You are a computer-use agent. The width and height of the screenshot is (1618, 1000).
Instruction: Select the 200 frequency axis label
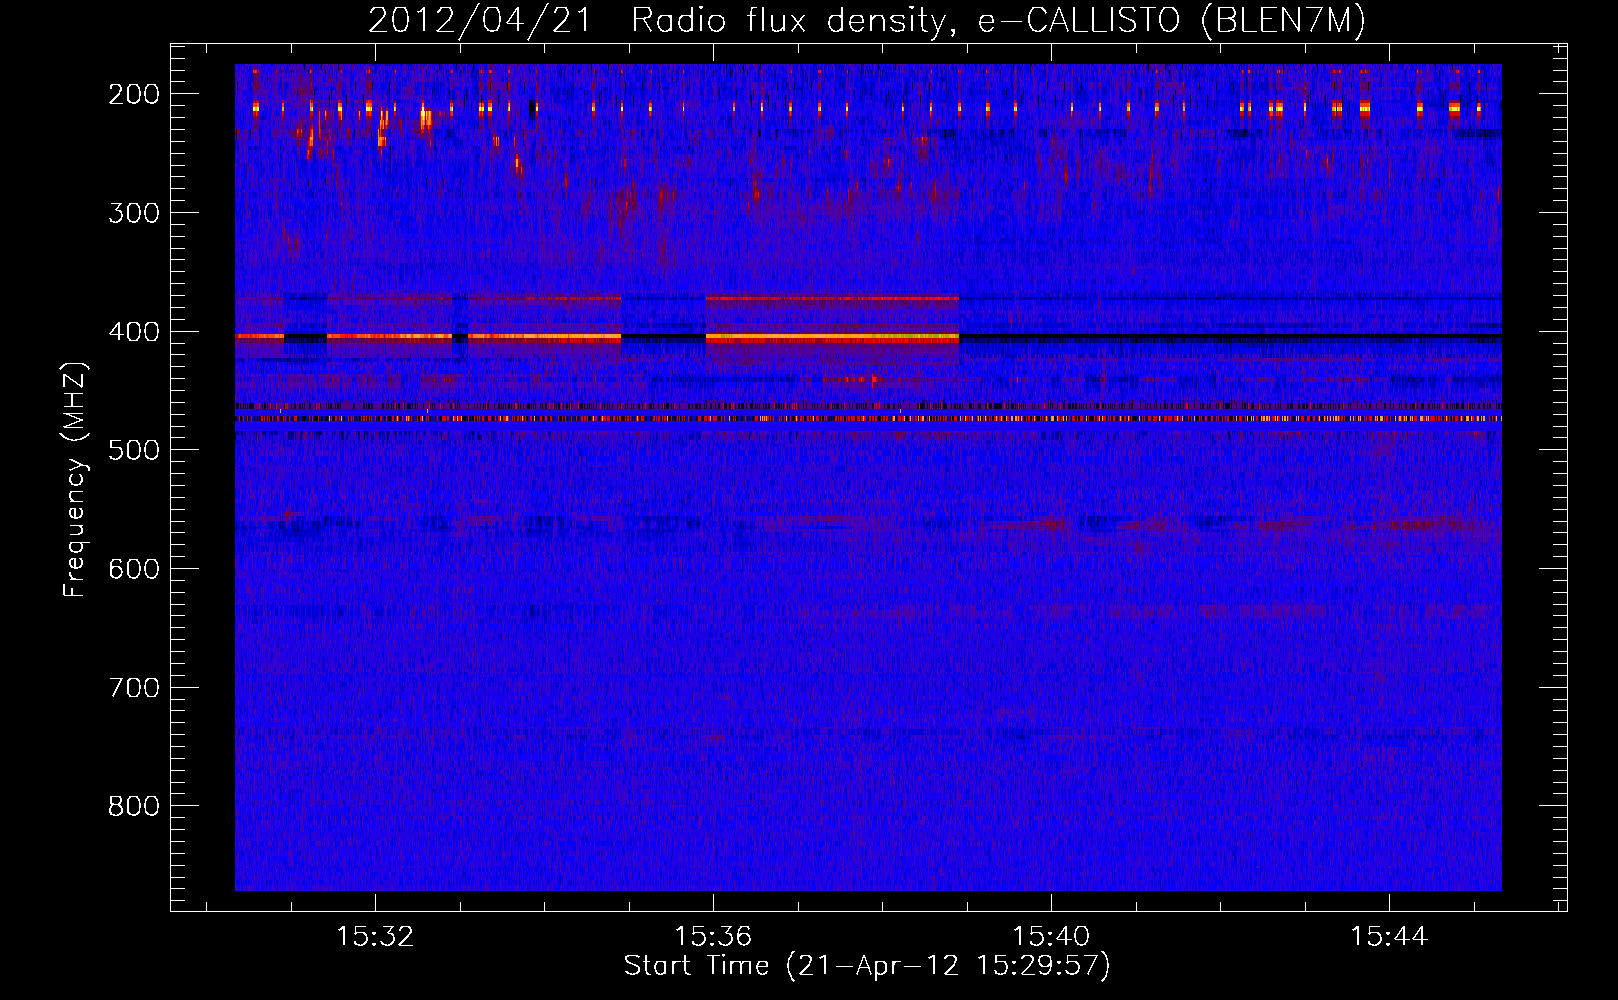click(133, 94)
